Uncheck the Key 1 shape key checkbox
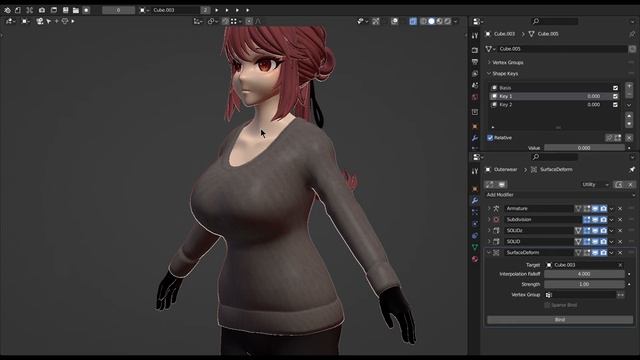The image size is (640, 360). [615, 96]
